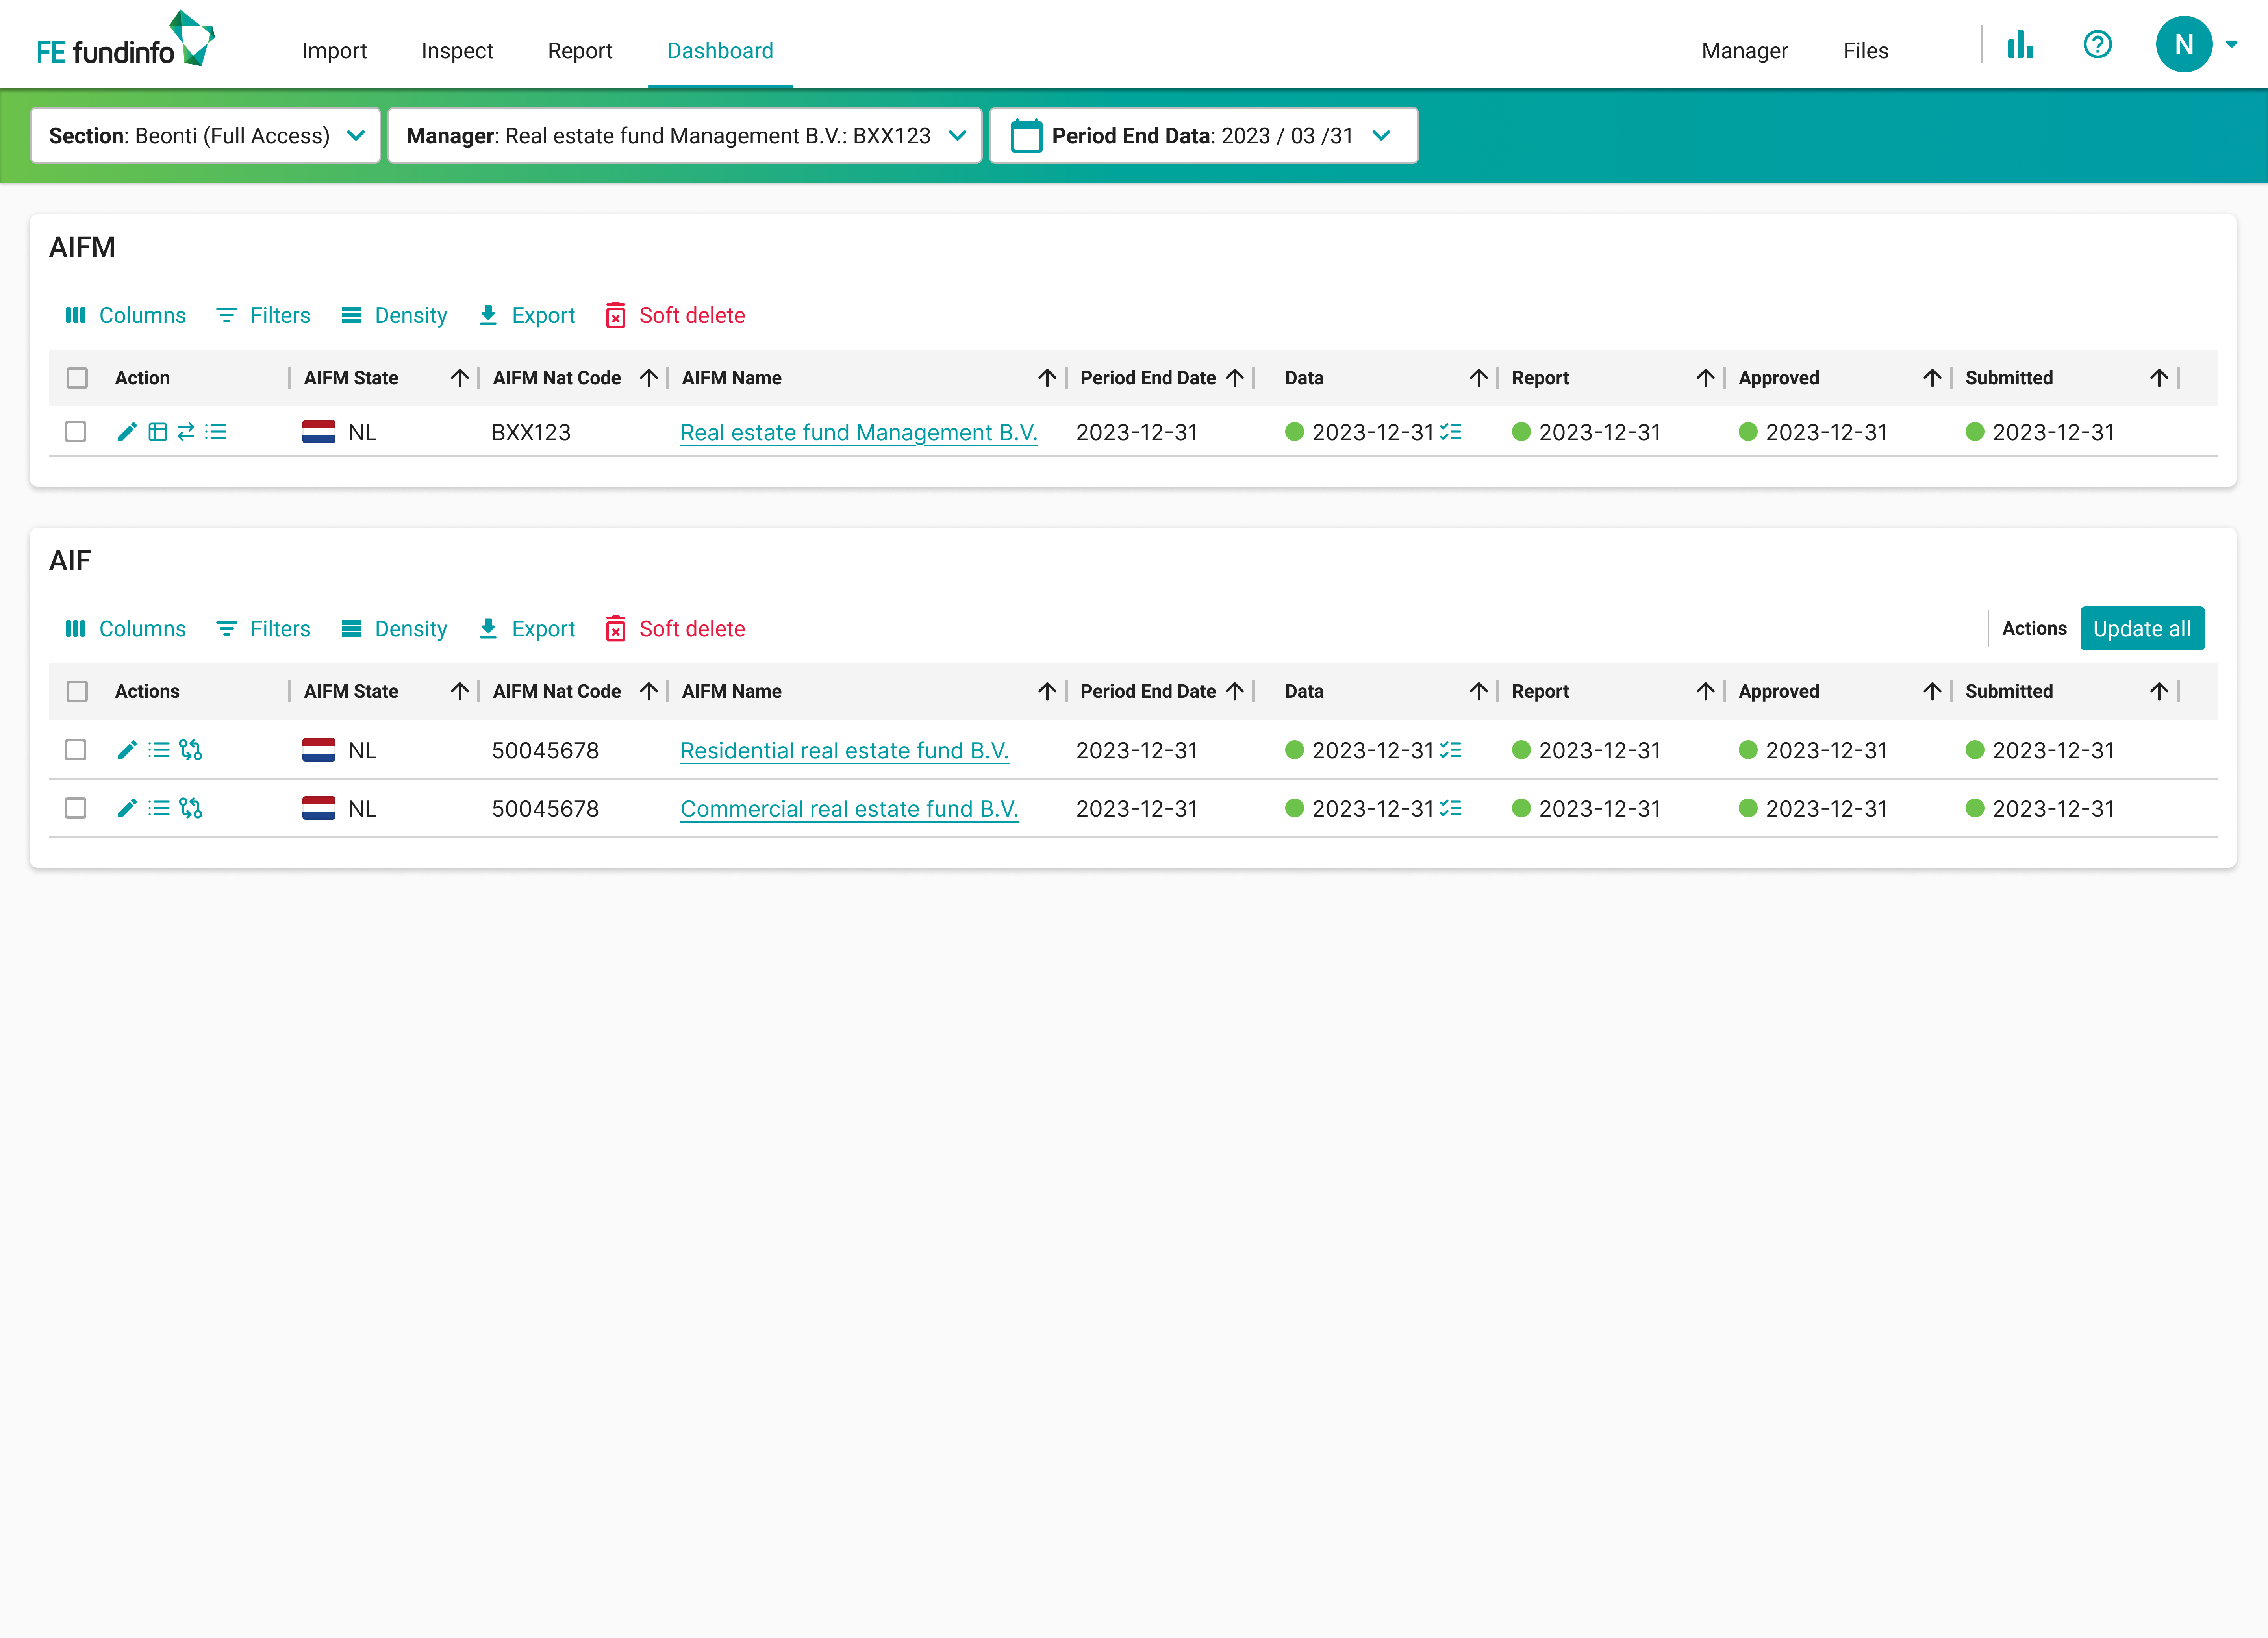Open the help question mark icon
The image size is (2268, 1638).
pyautogui.click(x=2097, y=45)
